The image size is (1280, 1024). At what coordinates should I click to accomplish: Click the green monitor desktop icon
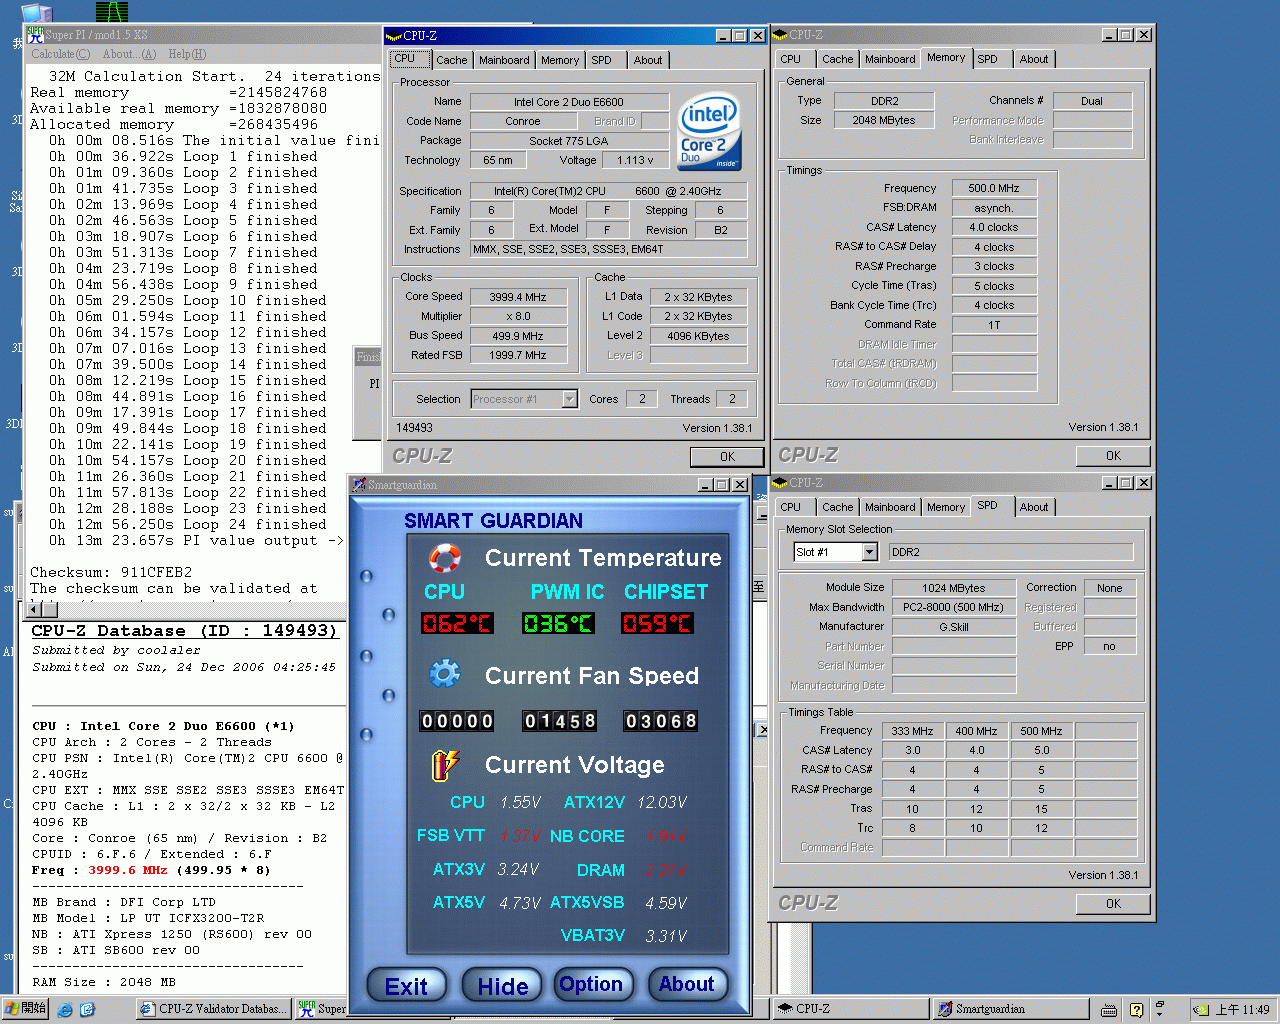(x=112, y=11)
